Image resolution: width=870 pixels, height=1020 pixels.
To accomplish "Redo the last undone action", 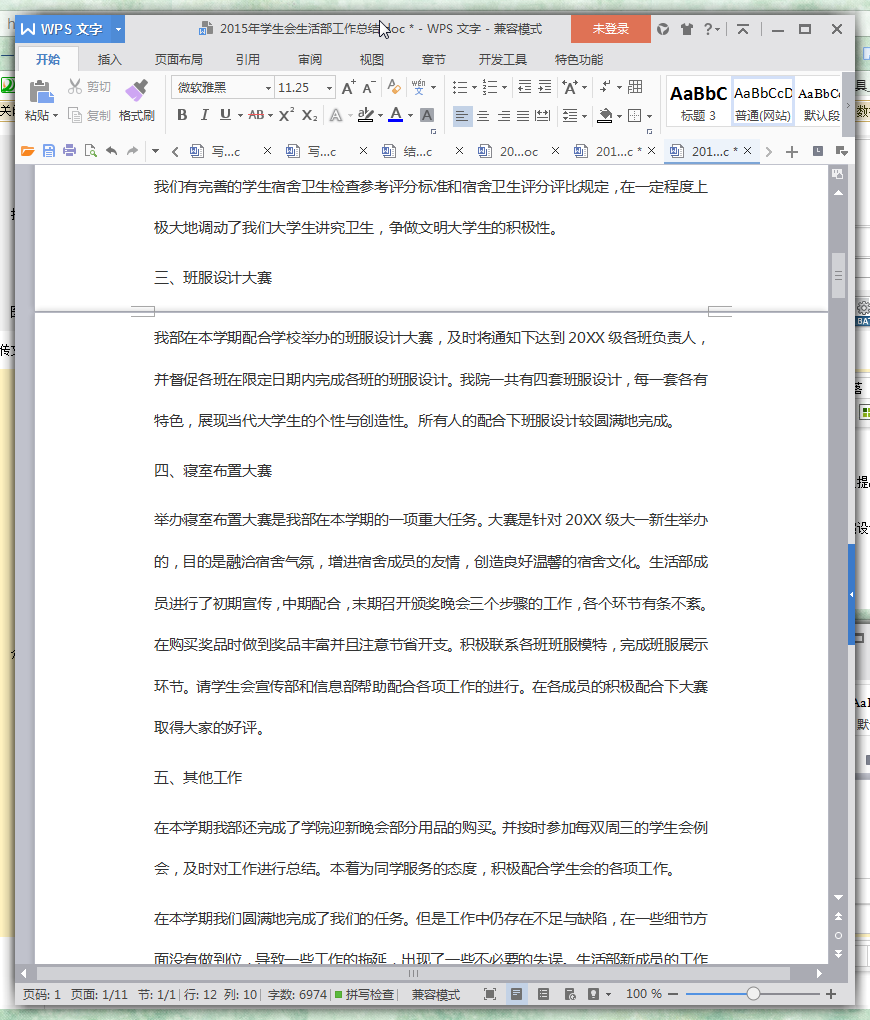I will pos(132,151).
